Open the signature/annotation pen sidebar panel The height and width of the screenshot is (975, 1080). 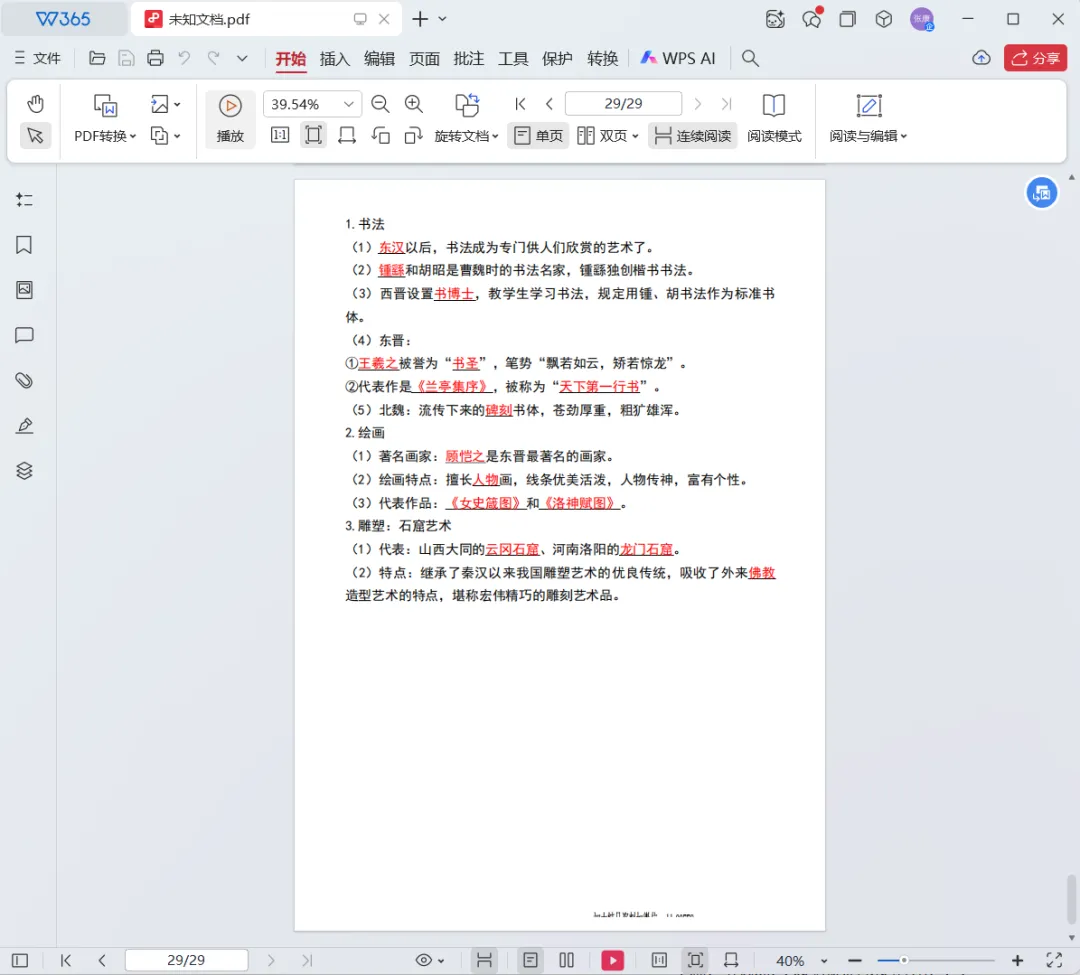24,425
